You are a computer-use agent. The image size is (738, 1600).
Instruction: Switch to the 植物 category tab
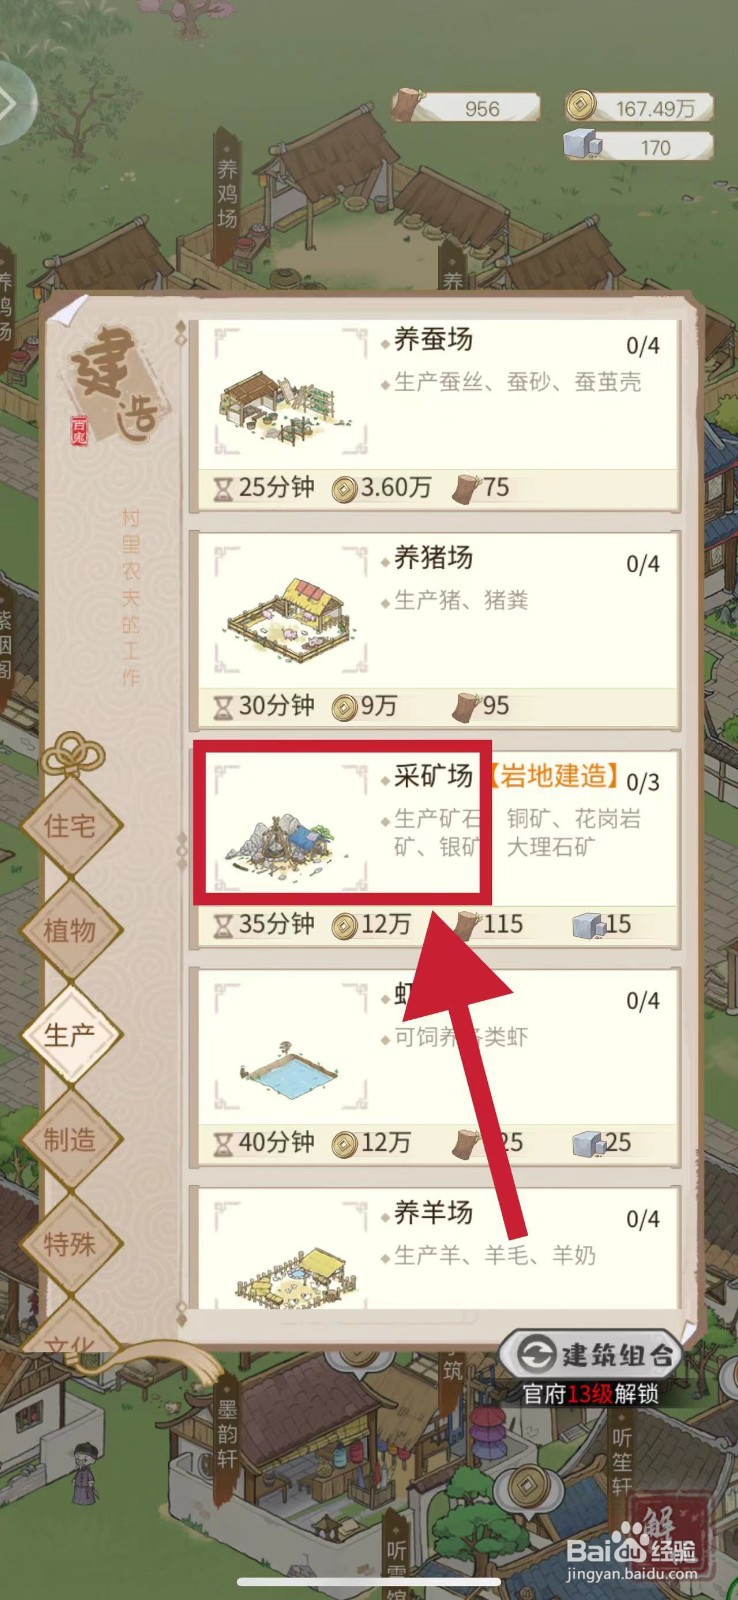pos(70,931)
